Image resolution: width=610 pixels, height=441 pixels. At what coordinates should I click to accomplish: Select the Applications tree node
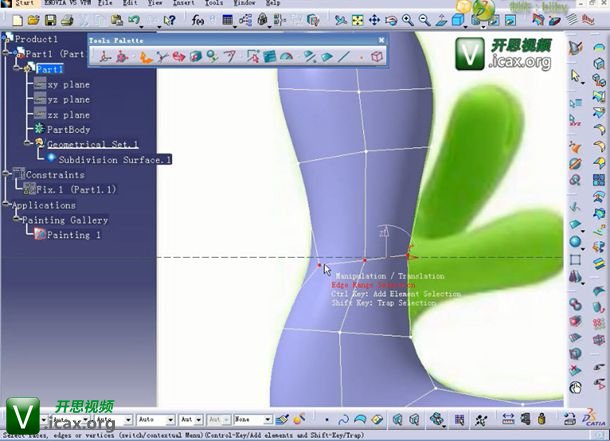coord(44,205)
